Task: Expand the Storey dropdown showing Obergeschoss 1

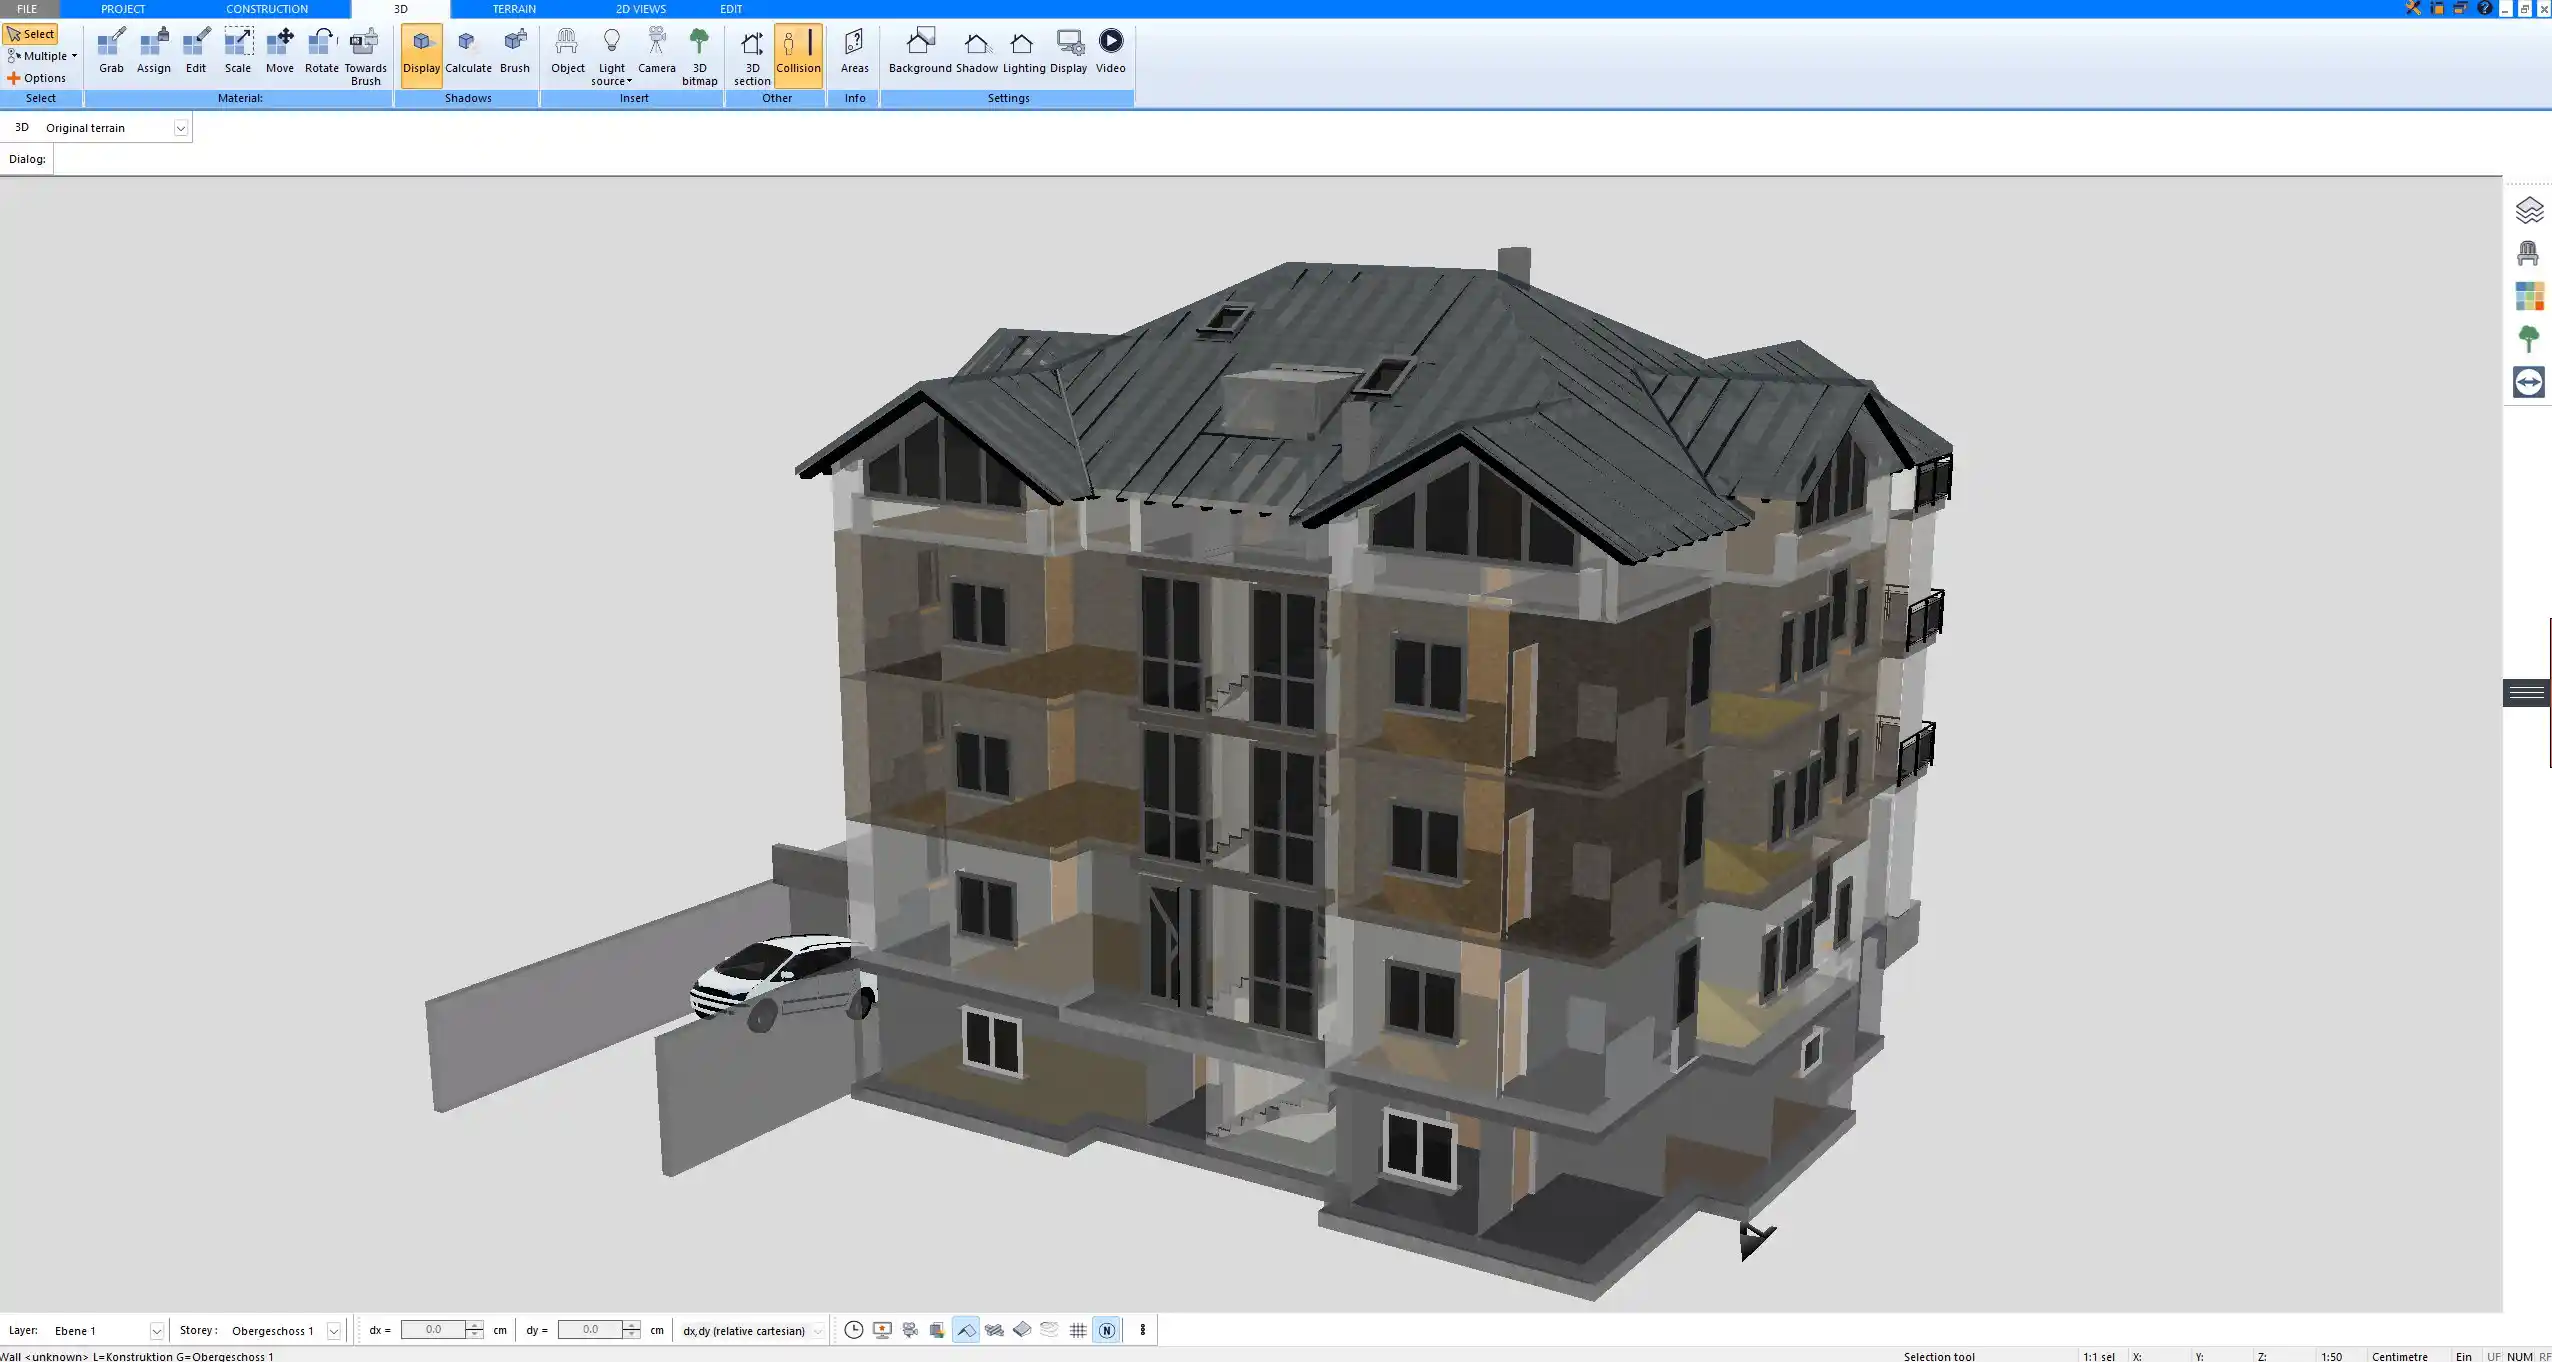Action: point(333,1330)
